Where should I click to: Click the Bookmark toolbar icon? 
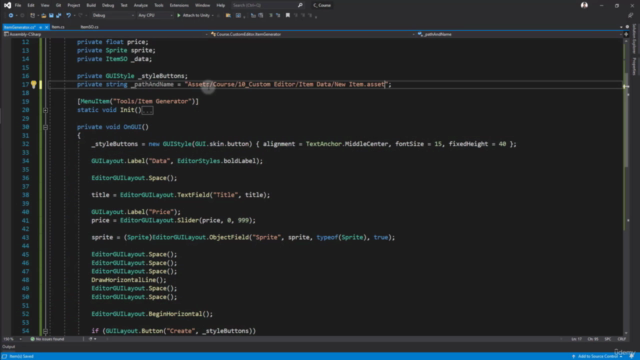288,16
